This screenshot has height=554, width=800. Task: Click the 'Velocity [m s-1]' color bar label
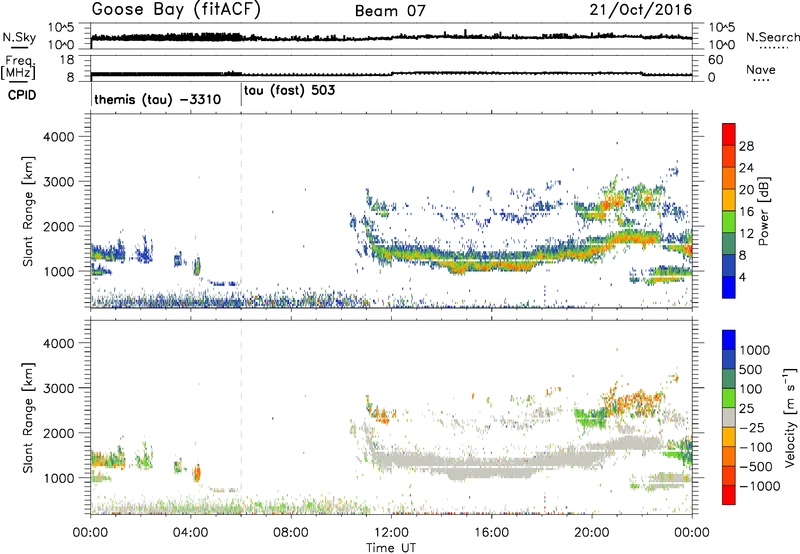coord(790,416)
